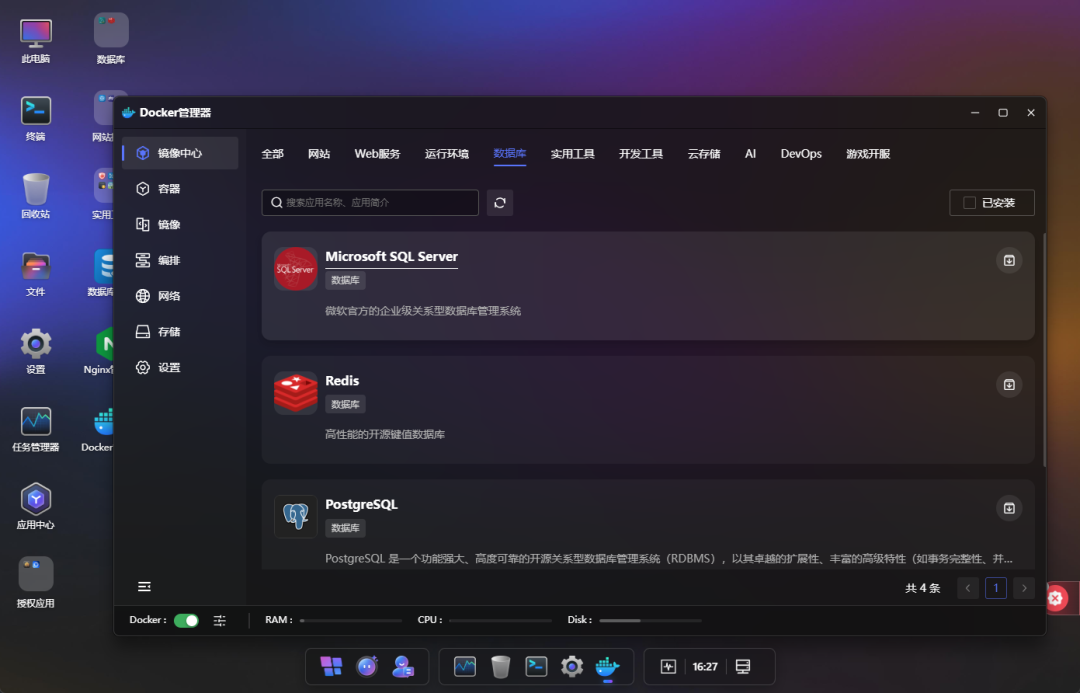Open the 应用中心 desktop icon
The image size is (1080, 693).
(x=36, y=507)
